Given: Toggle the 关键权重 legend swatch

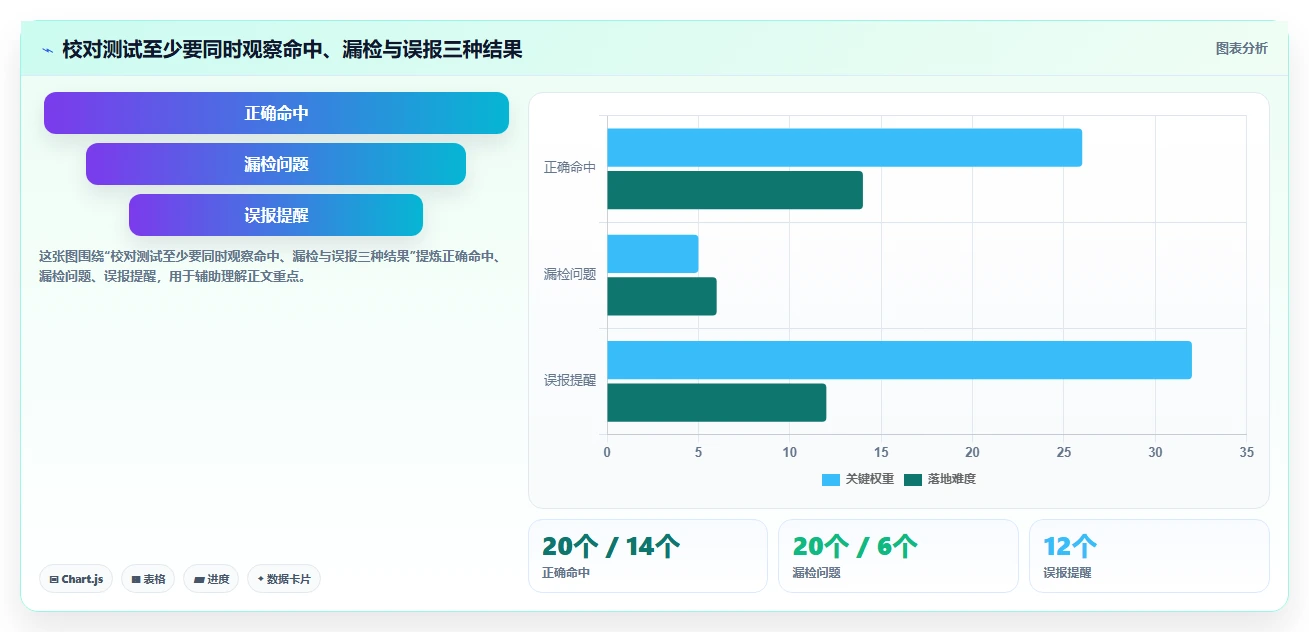Looking at the screenshot, I should [x=831, y=480].
